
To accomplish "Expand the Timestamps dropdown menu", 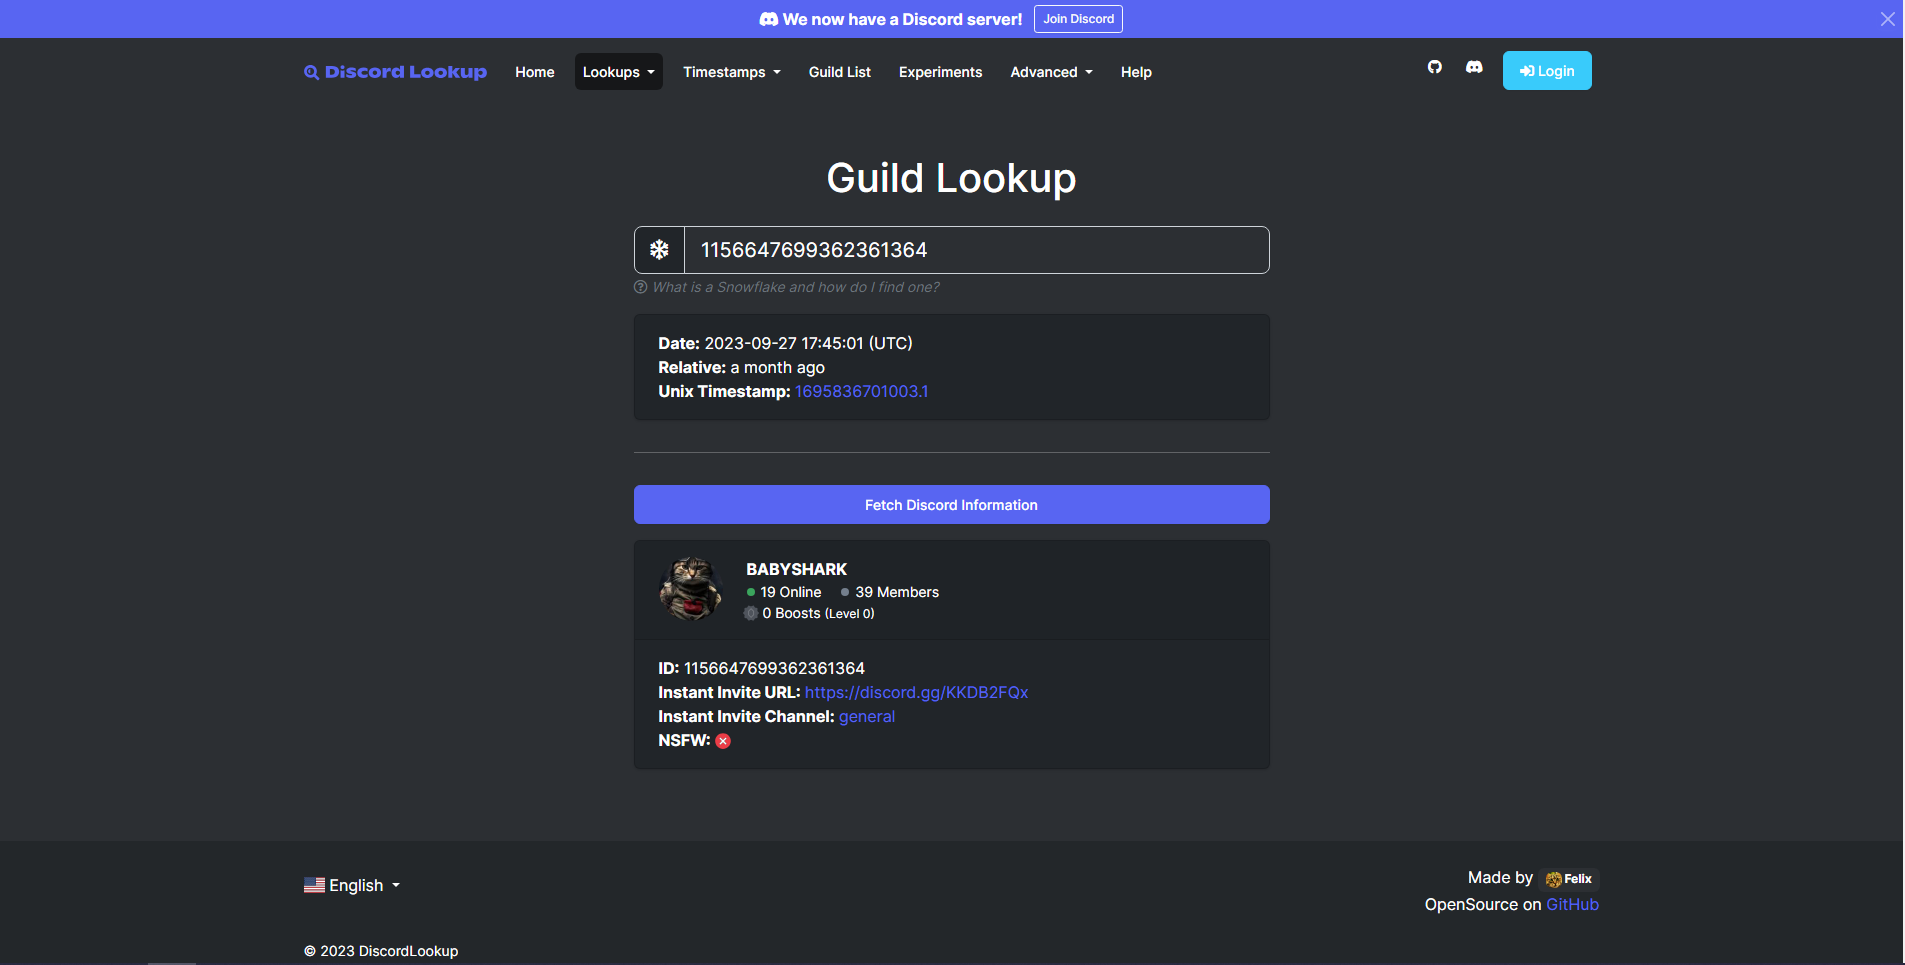I will point(731,72).
